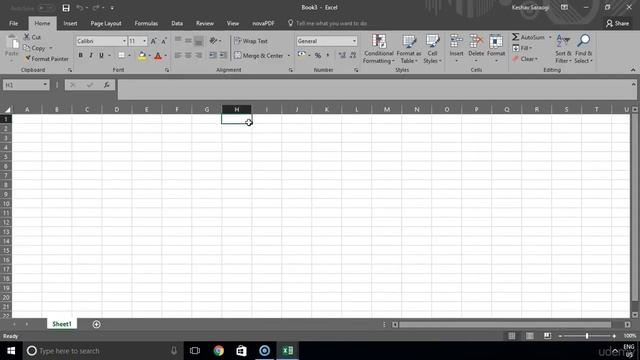Select the Sheet1 tab
The width and height of the screenshot is (640, 360).
click(62, 324)
